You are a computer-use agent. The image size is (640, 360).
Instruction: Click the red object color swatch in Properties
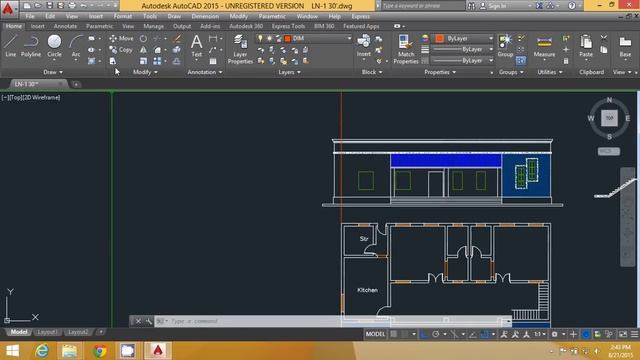tap(440, 39)
